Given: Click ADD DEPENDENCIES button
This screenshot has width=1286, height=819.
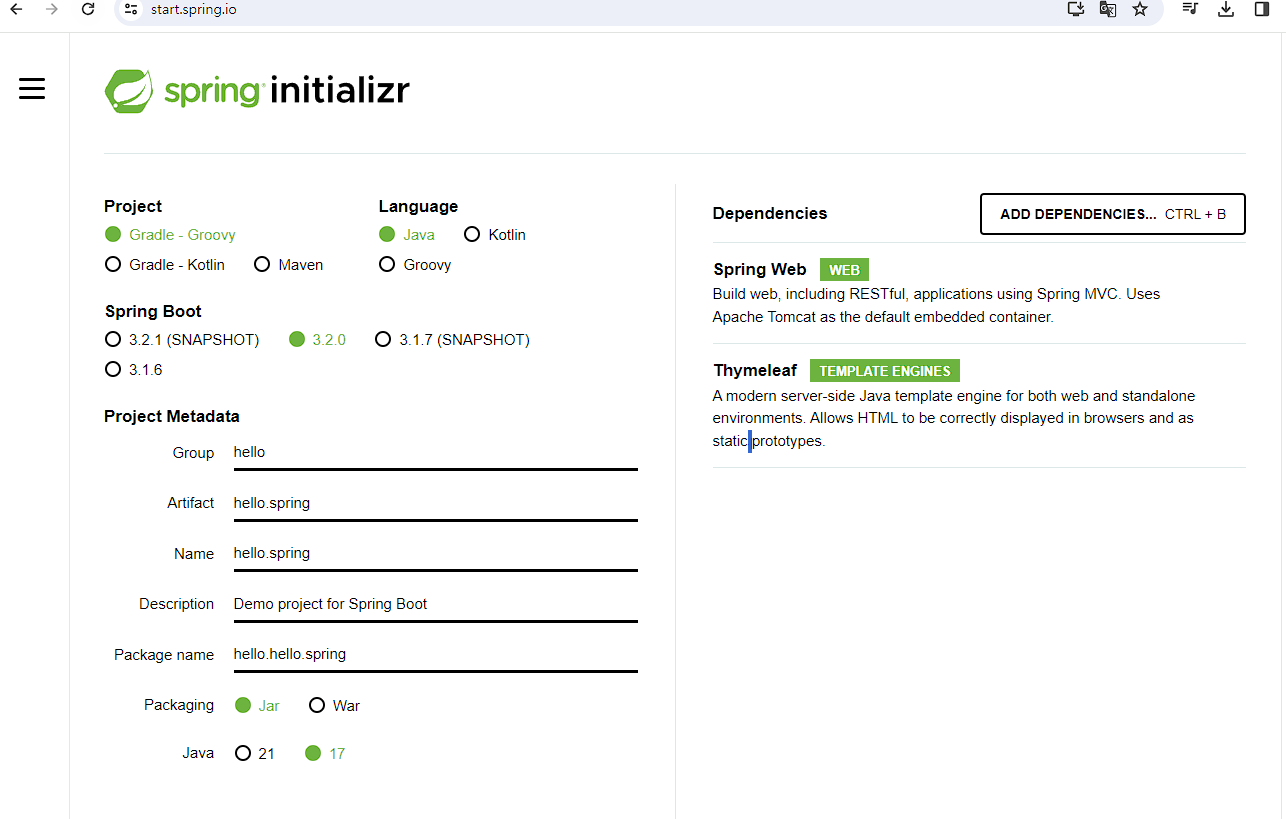Looking at the screenshot, I should 1113,214.
